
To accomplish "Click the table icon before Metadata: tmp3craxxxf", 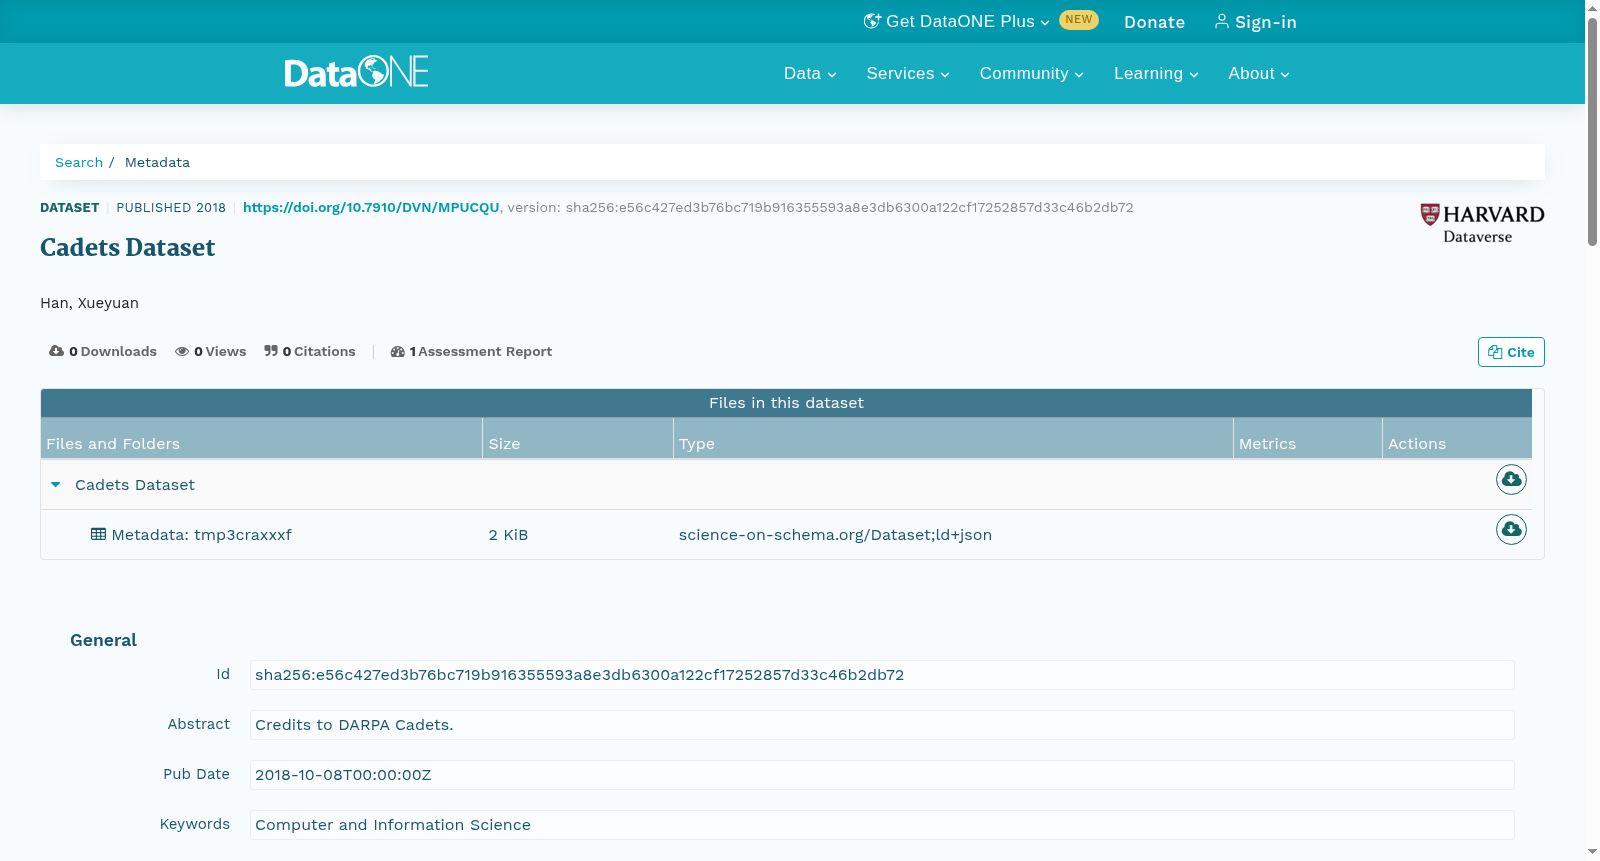I will (x=98, y=534).
